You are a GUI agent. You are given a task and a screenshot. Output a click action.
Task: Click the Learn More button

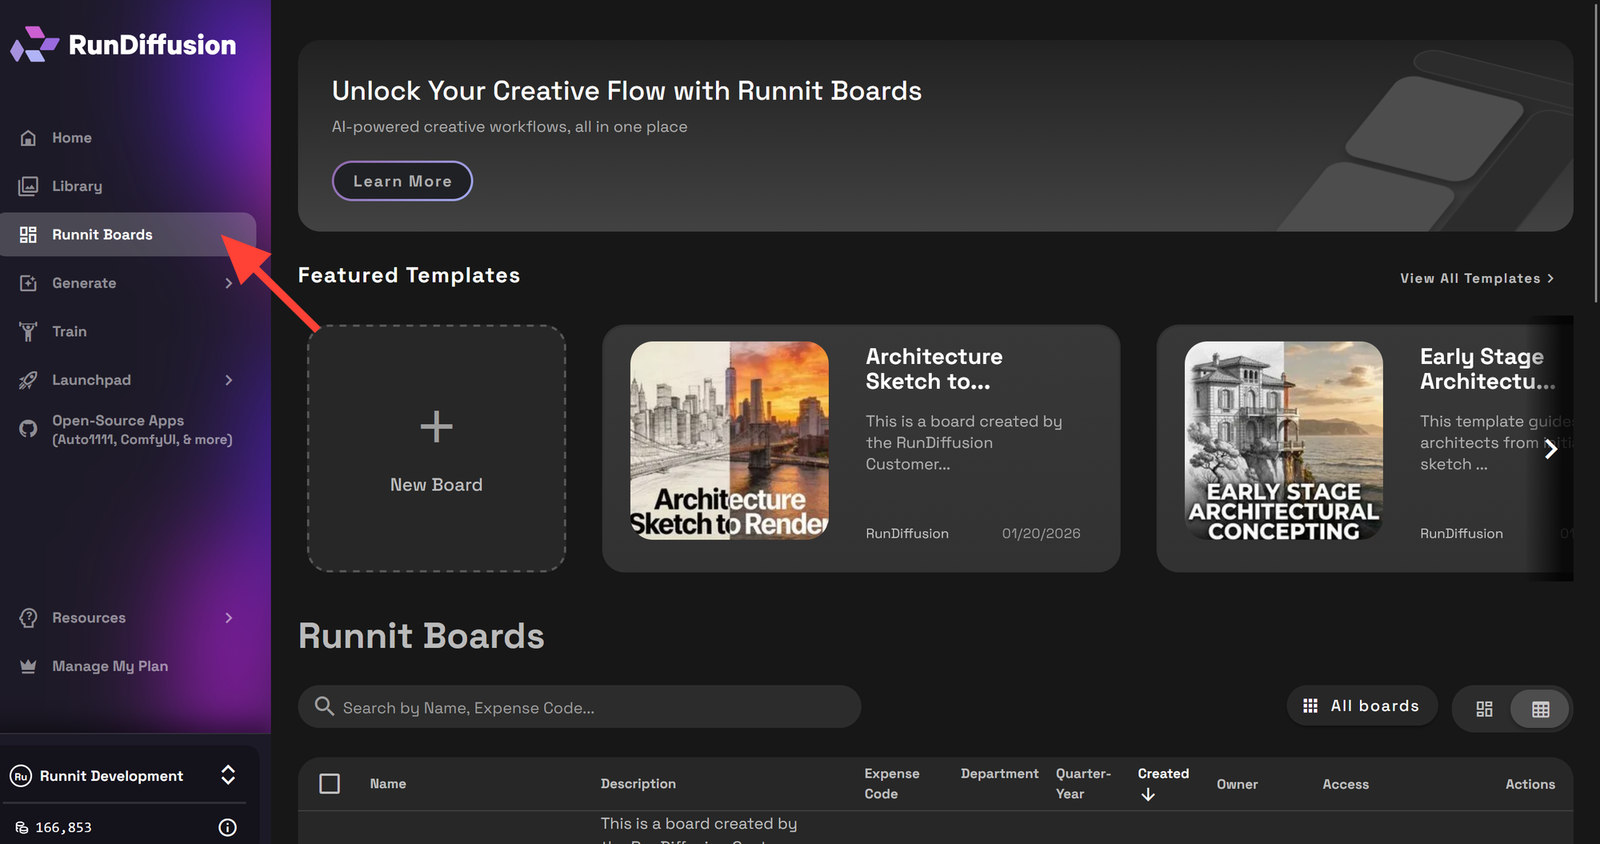pyautogui.click(x=402, y=181)
